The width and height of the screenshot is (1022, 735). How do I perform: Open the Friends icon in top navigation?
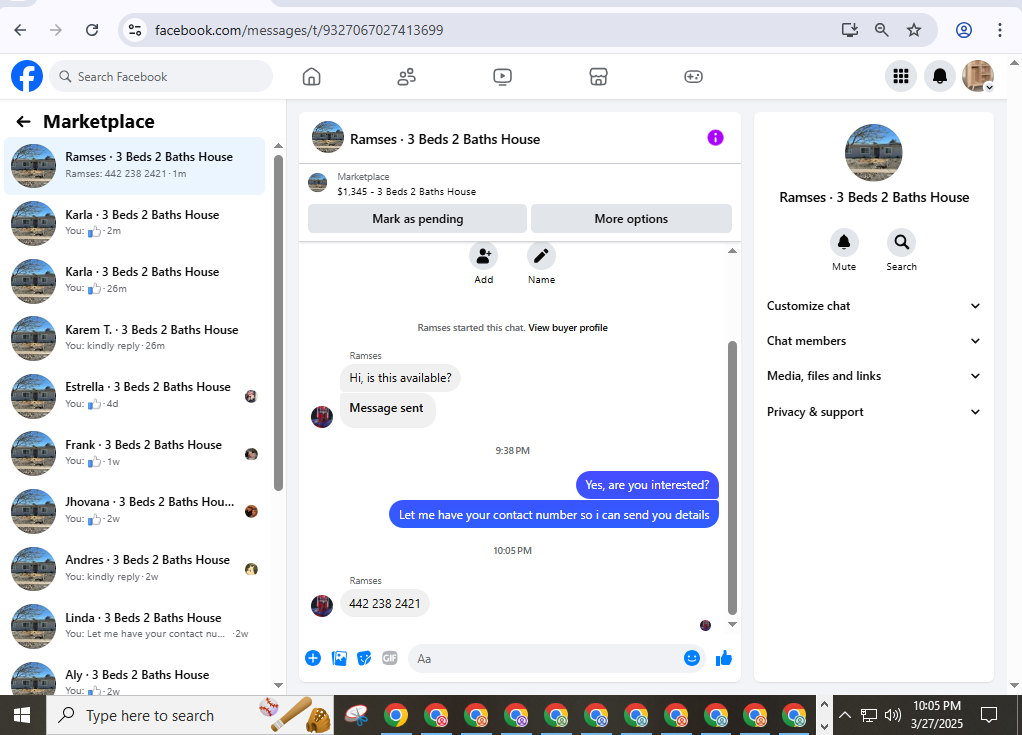[407, 77]
